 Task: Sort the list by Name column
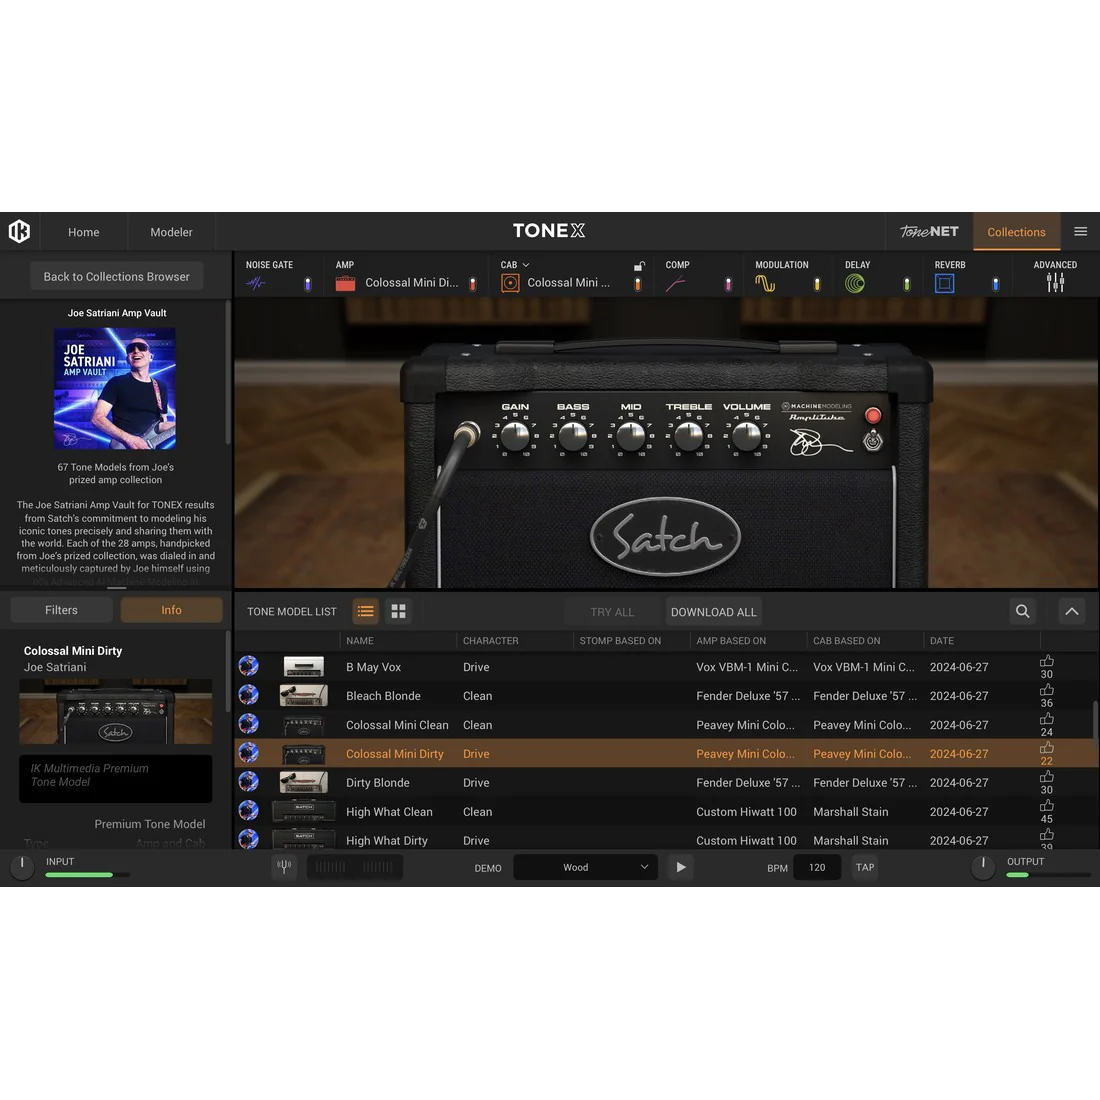360,640
